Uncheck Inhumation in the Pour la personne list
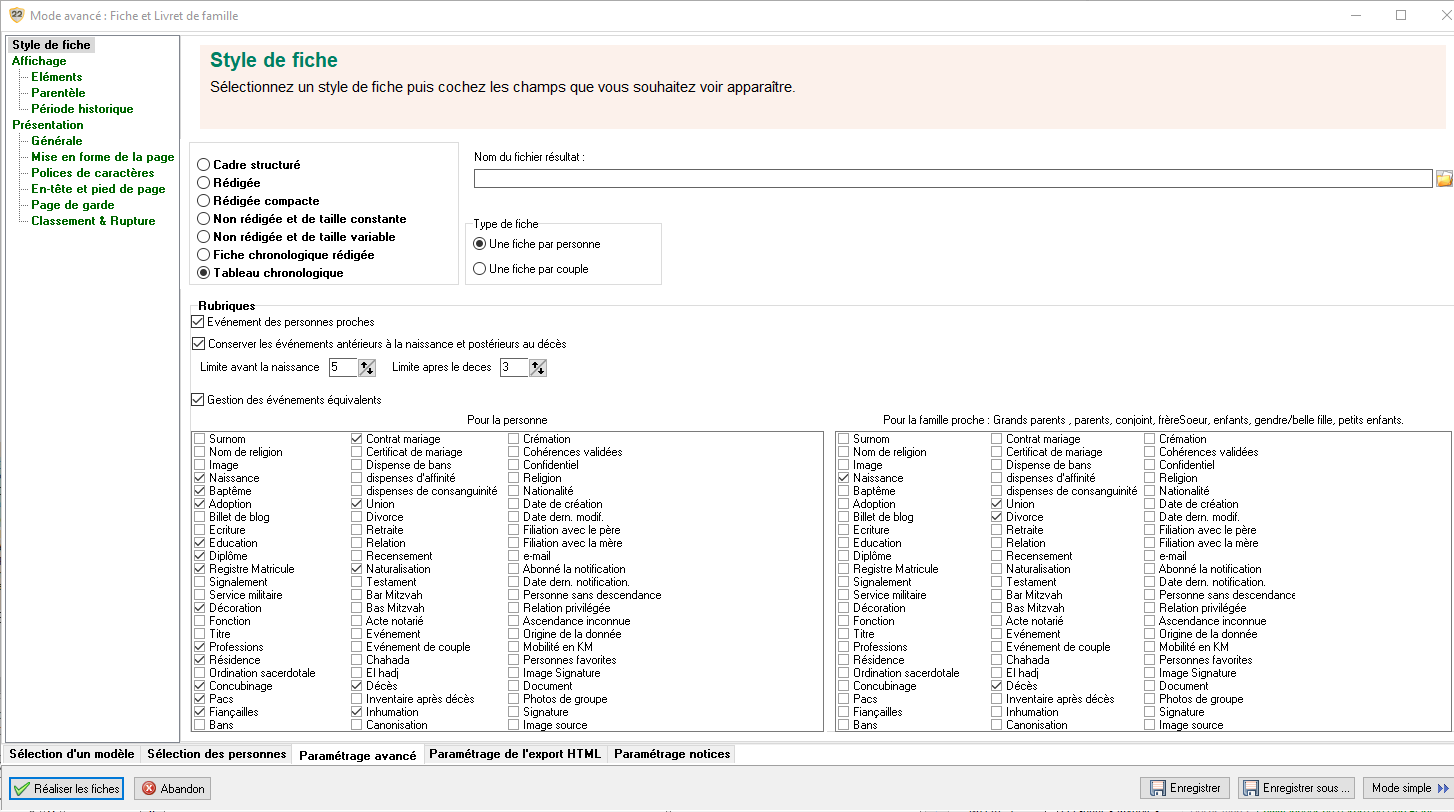The image size is (1454, 812). [357, 712]
